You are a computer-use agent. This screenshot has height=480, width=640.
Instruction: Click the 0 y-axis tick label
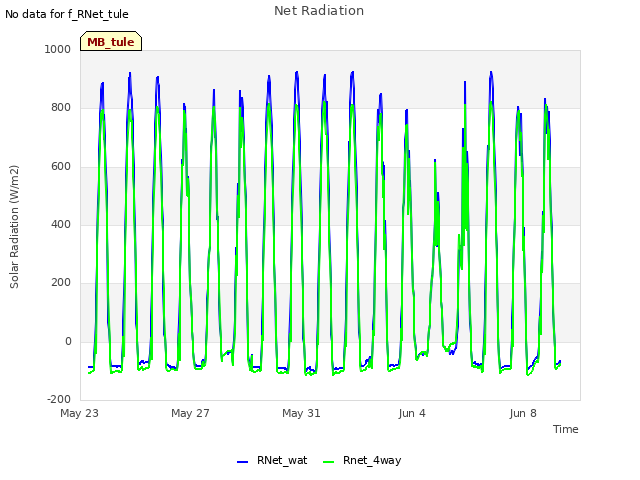point(68,342)
